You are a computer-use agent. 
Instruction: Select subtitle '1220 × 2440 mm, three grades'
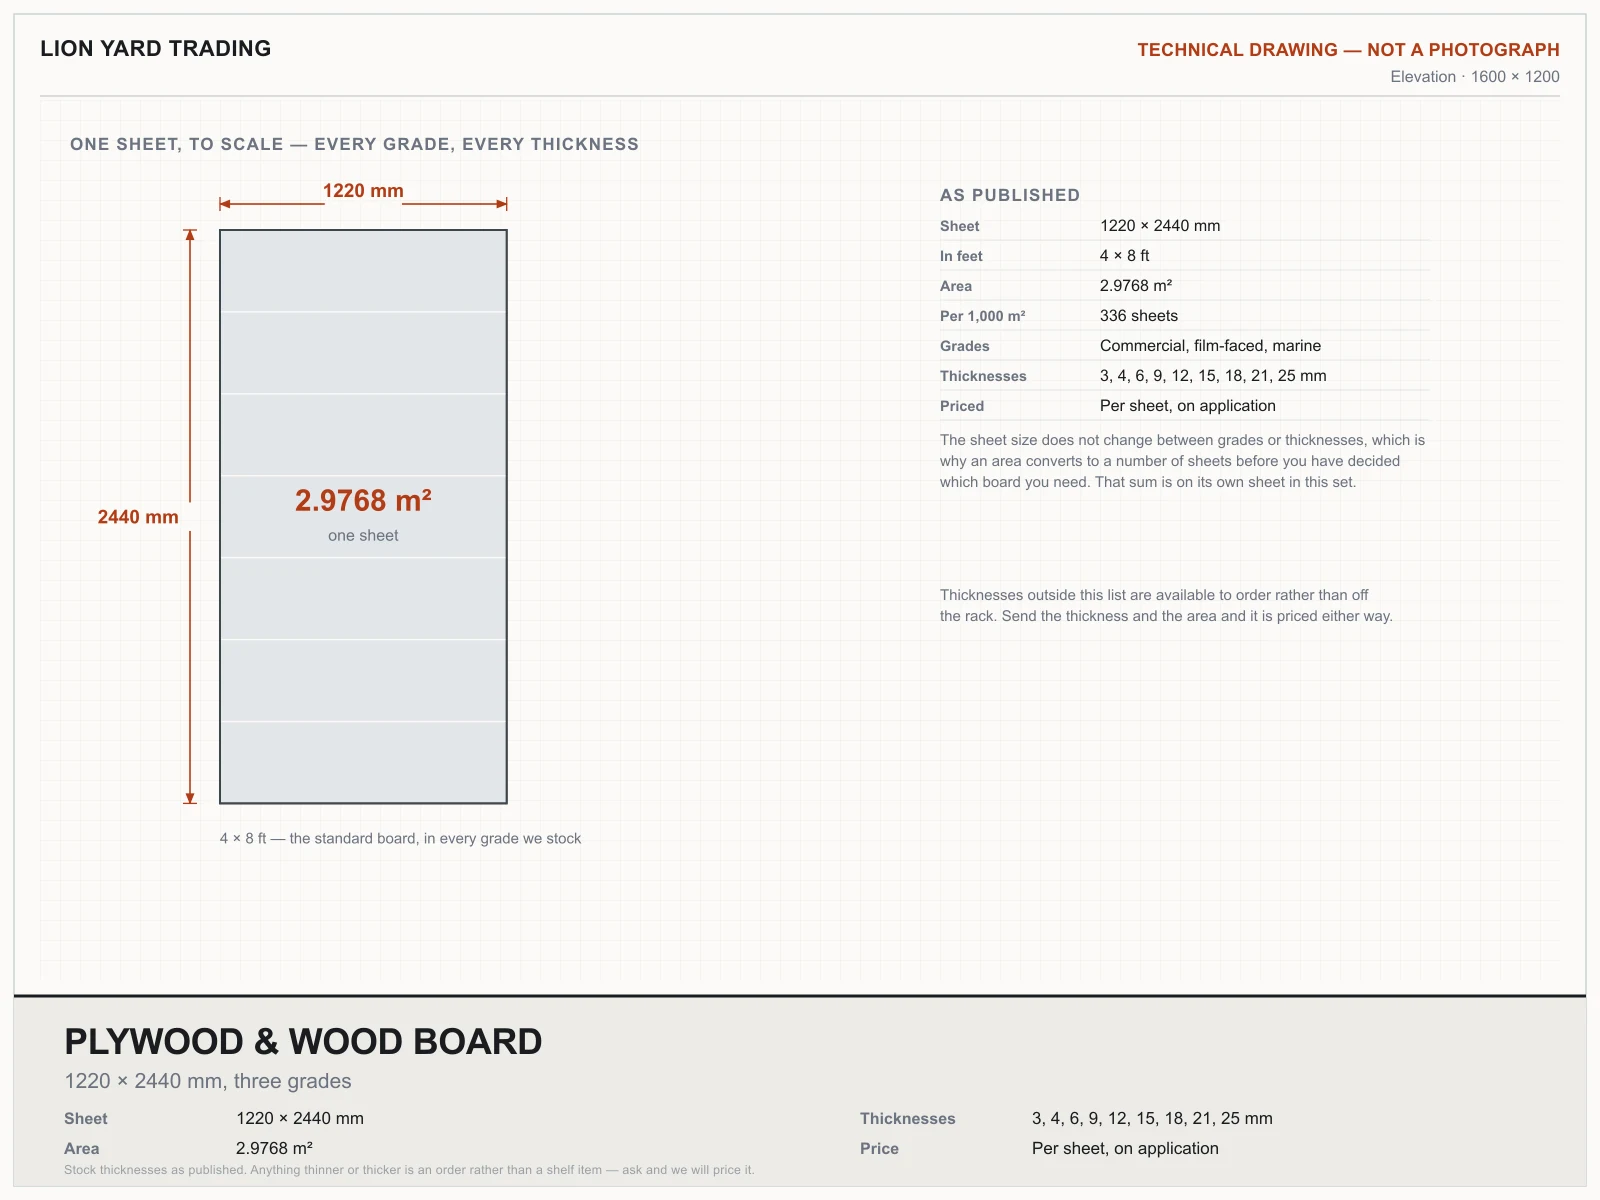208,1081
